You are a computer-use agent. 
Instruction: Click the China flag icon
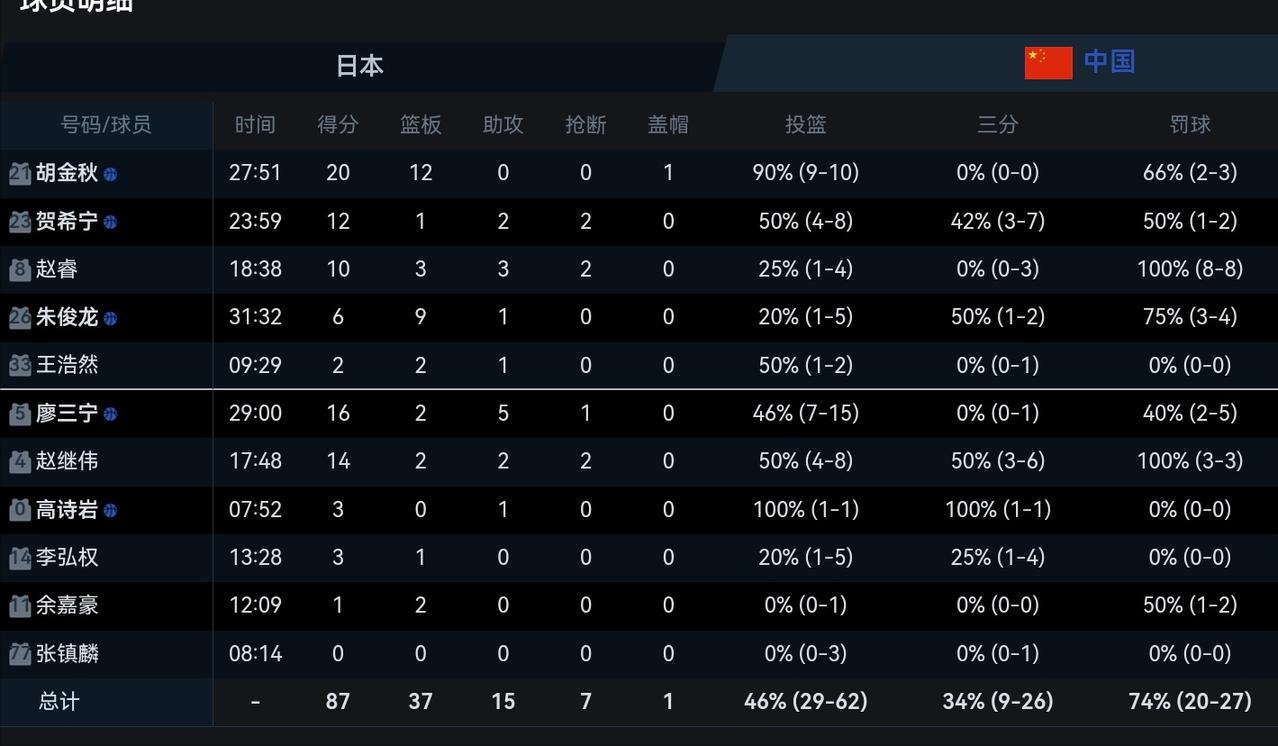tap(1048, 62)
